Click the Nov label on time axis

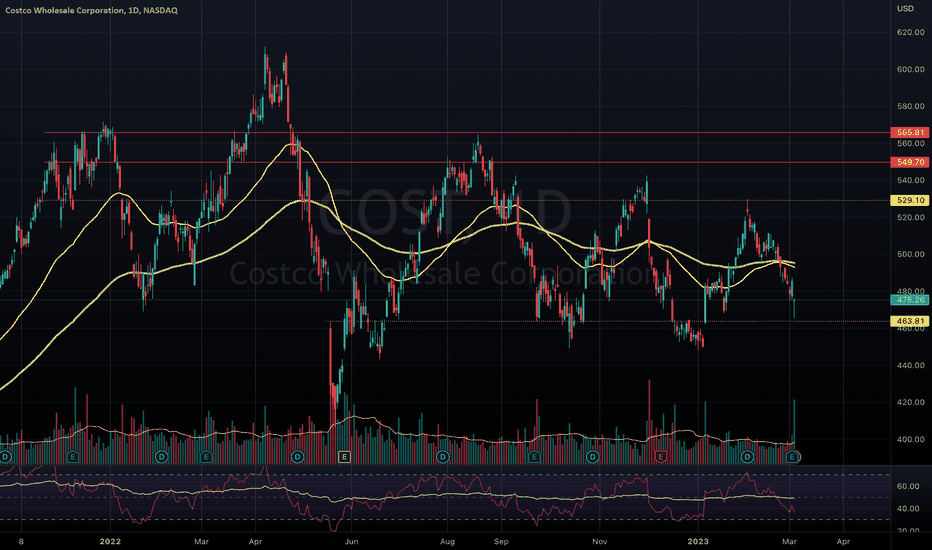tap(600, 541)
